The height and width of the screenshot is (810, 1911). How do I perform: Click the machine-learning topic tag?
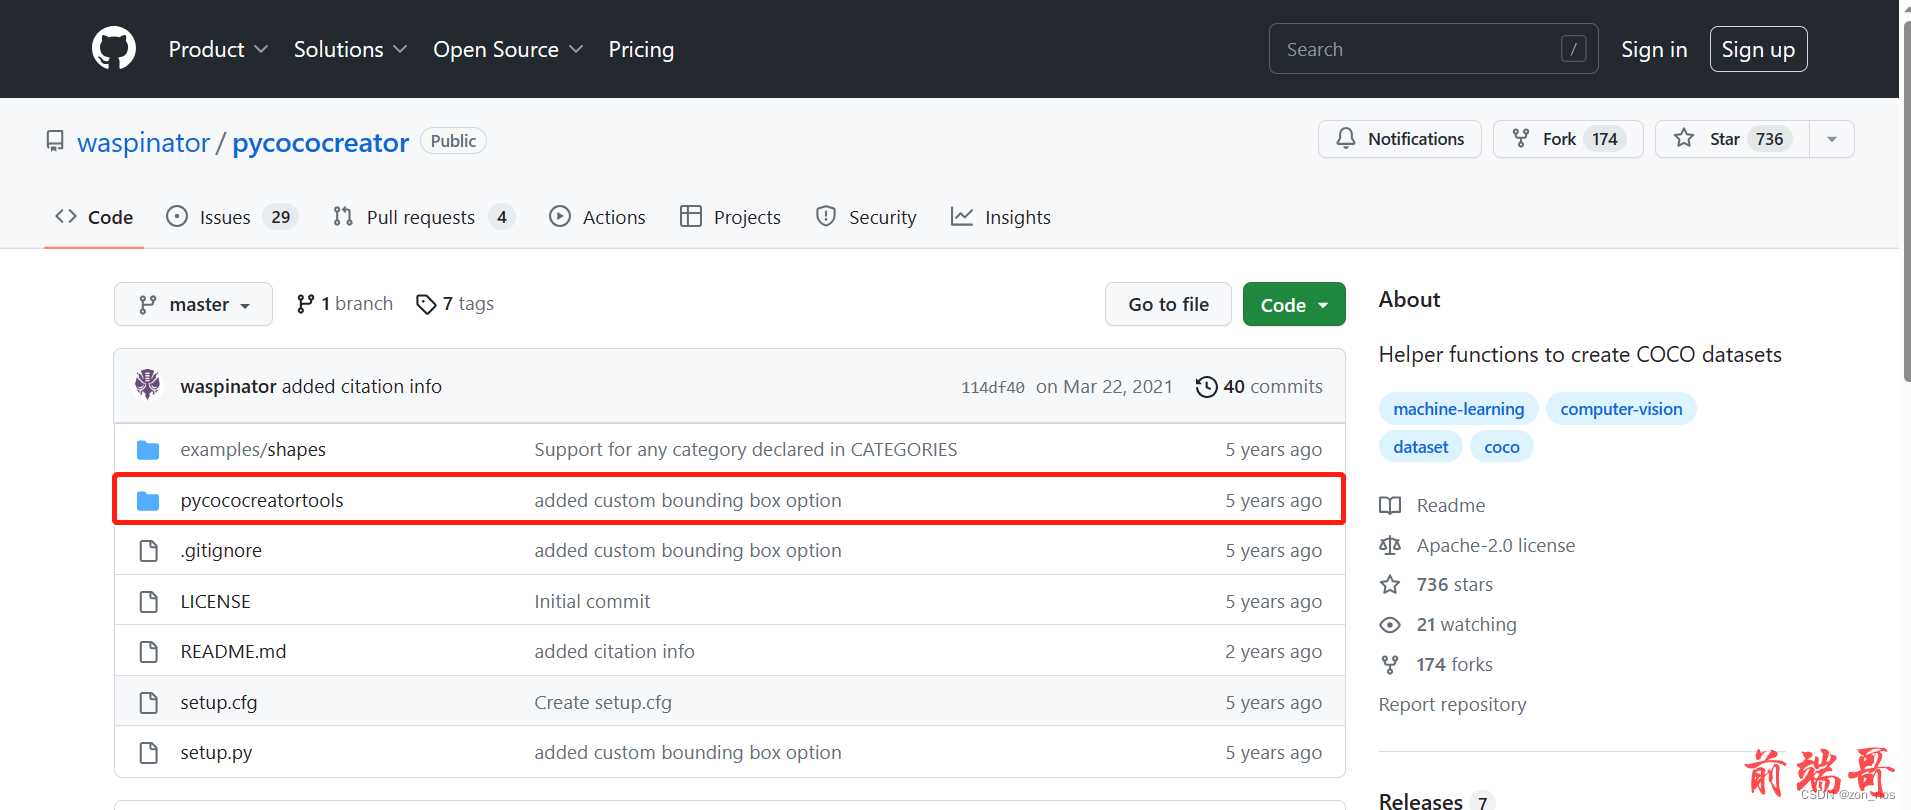1458,409
